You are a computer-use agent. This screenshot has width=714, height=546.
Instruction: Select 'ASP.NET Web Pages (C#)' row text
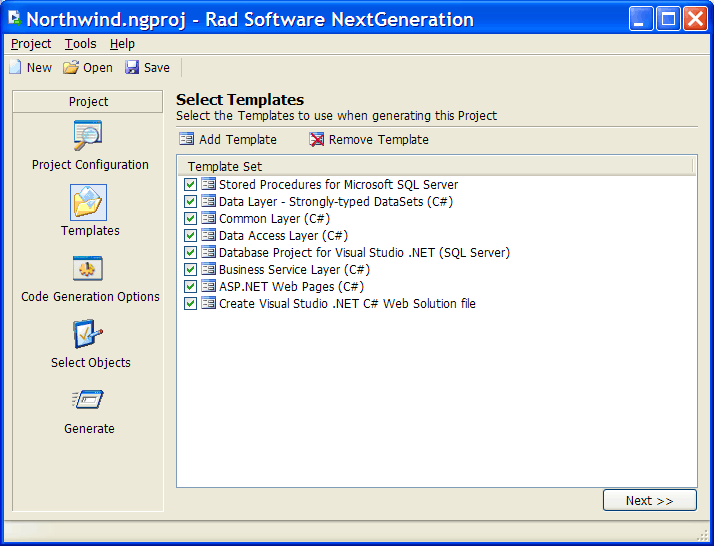291,286
